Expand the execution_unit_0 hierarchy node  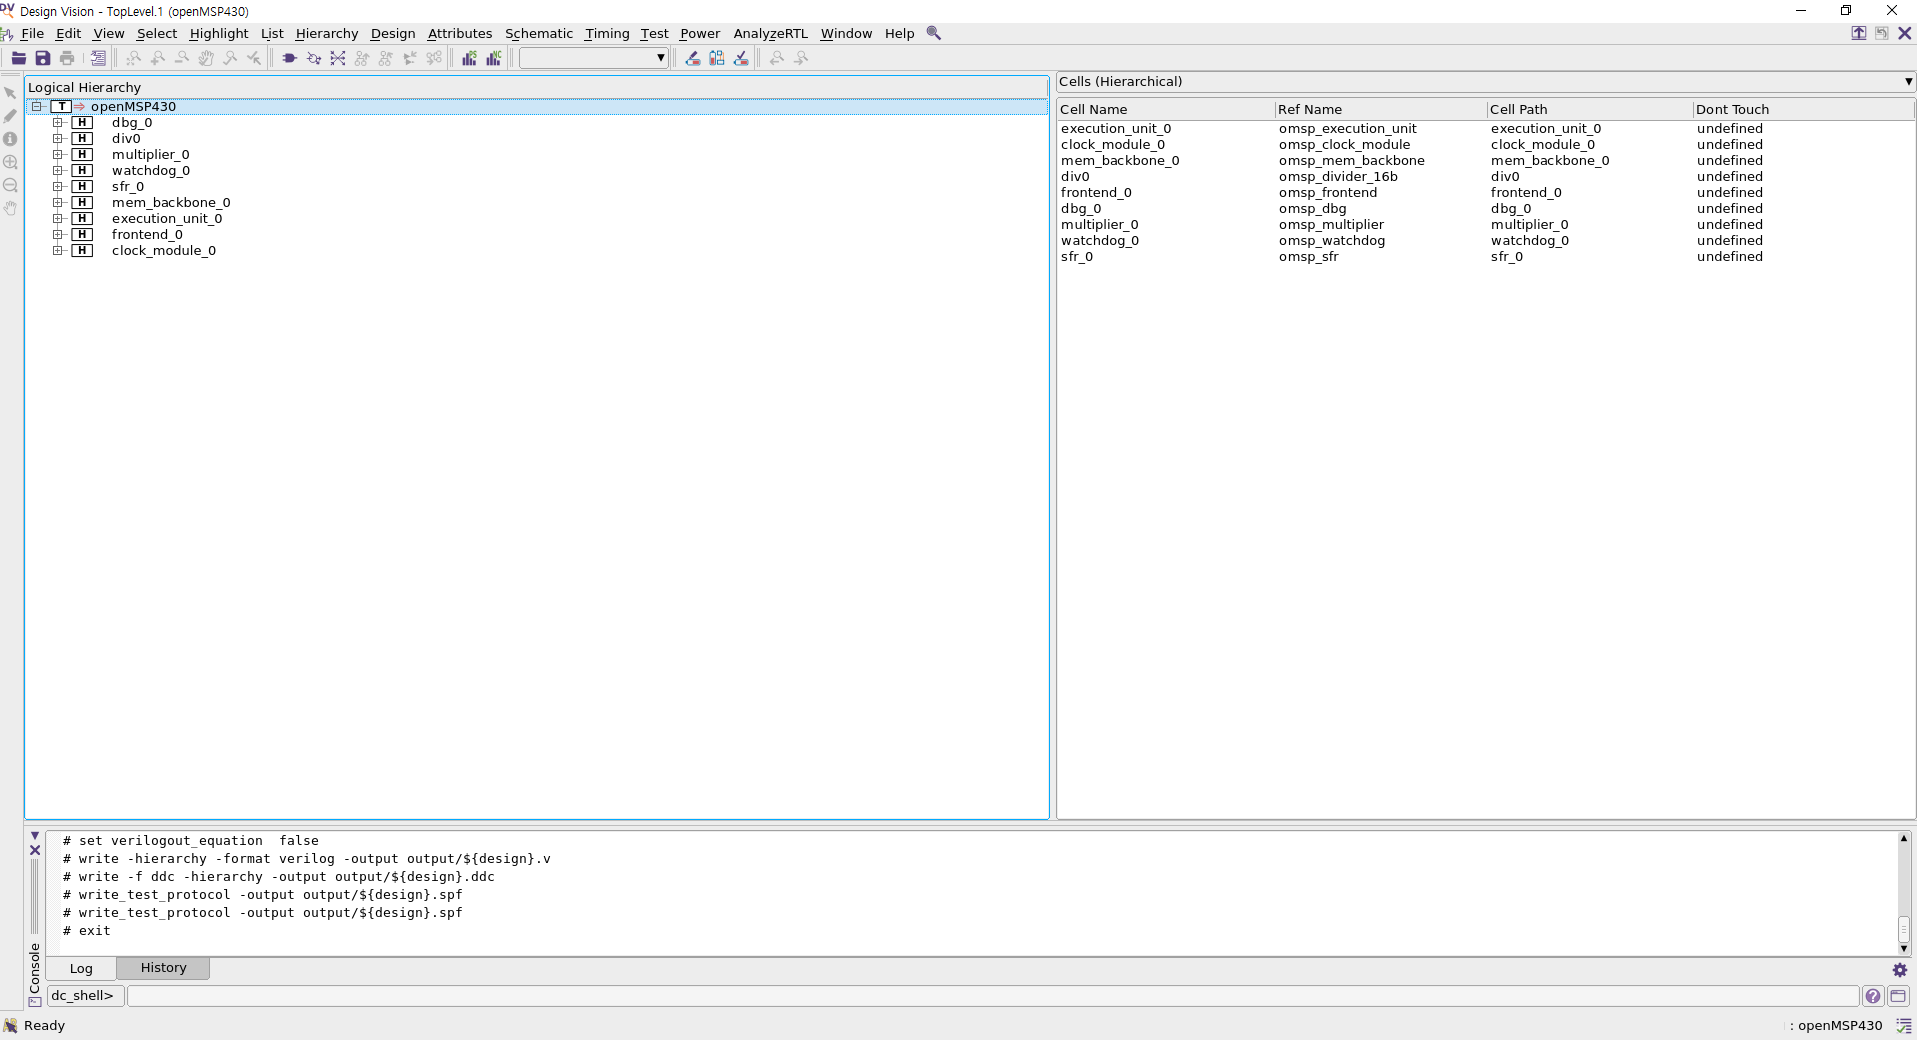(x=57, y=219)
